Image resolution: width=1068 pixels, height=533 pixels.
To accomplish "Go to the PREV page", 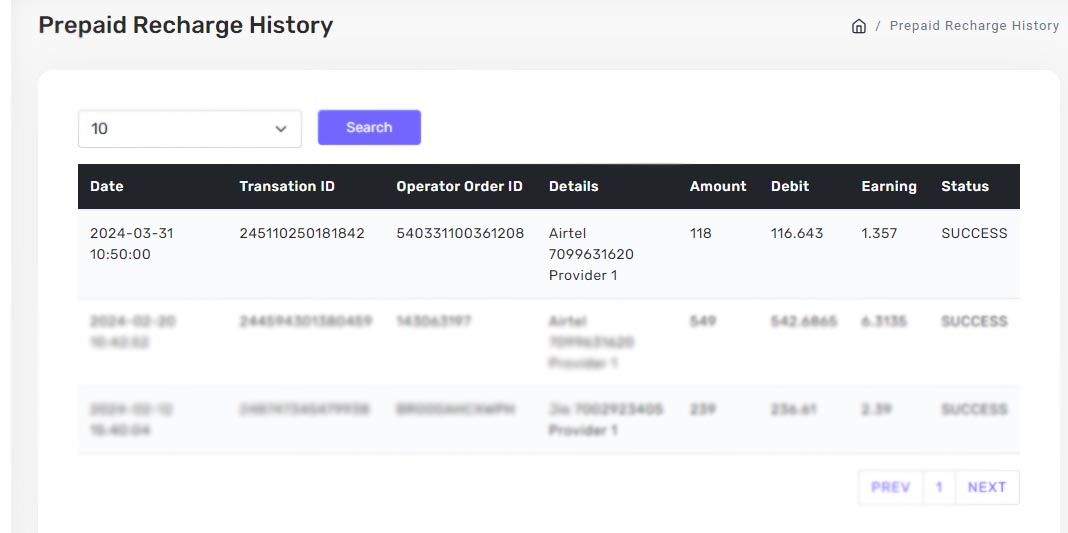I will click(x=890, y=487).
